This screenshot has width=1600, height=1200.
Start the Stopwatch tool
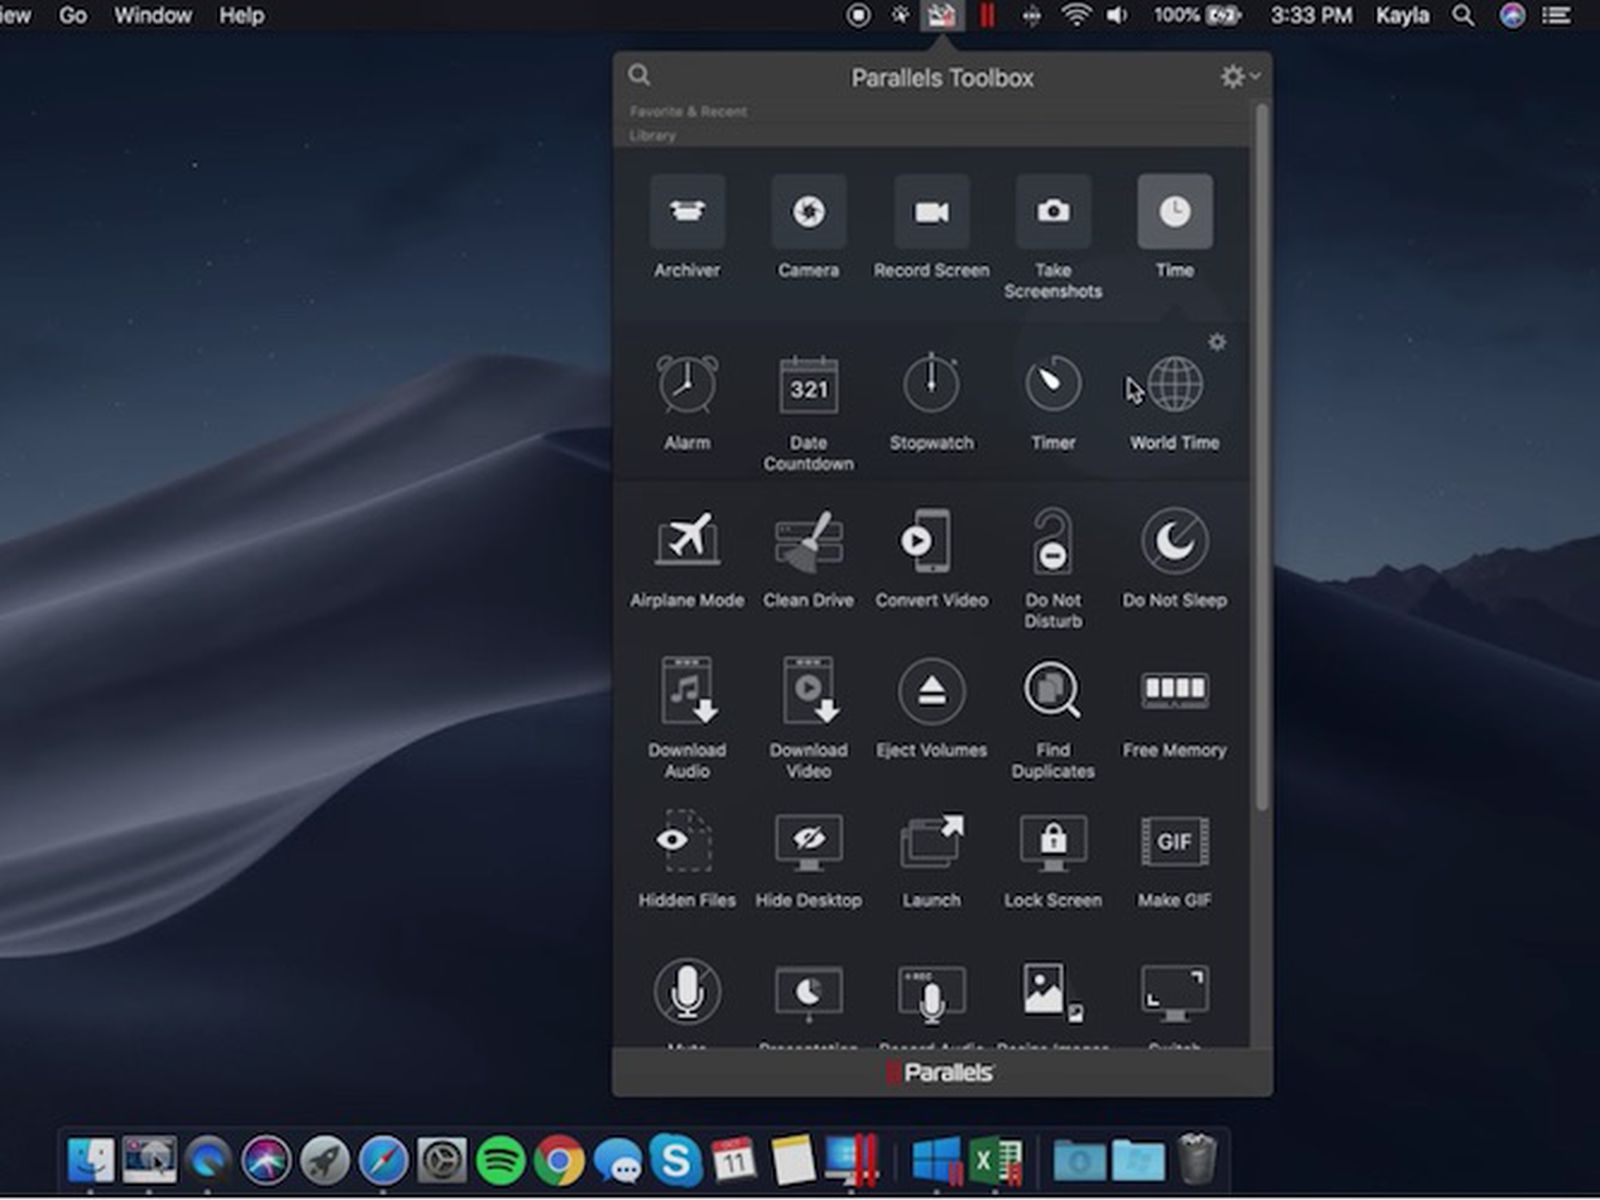click(931, 384)
